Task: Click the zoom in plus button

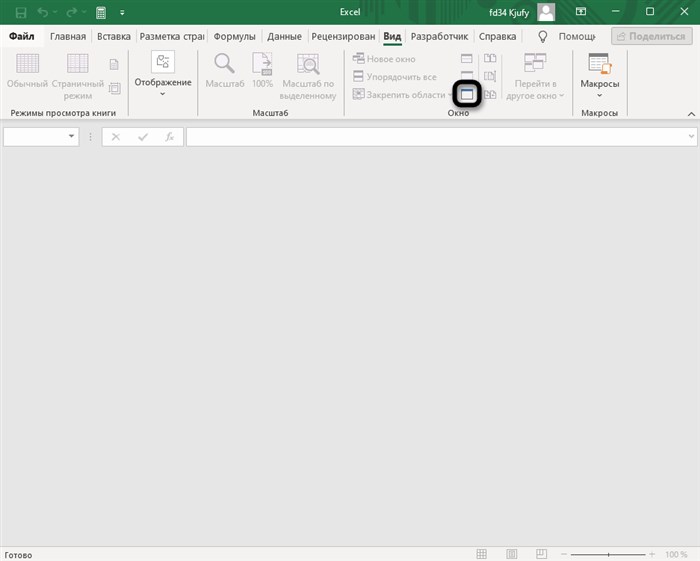Action: pos(652,554)
